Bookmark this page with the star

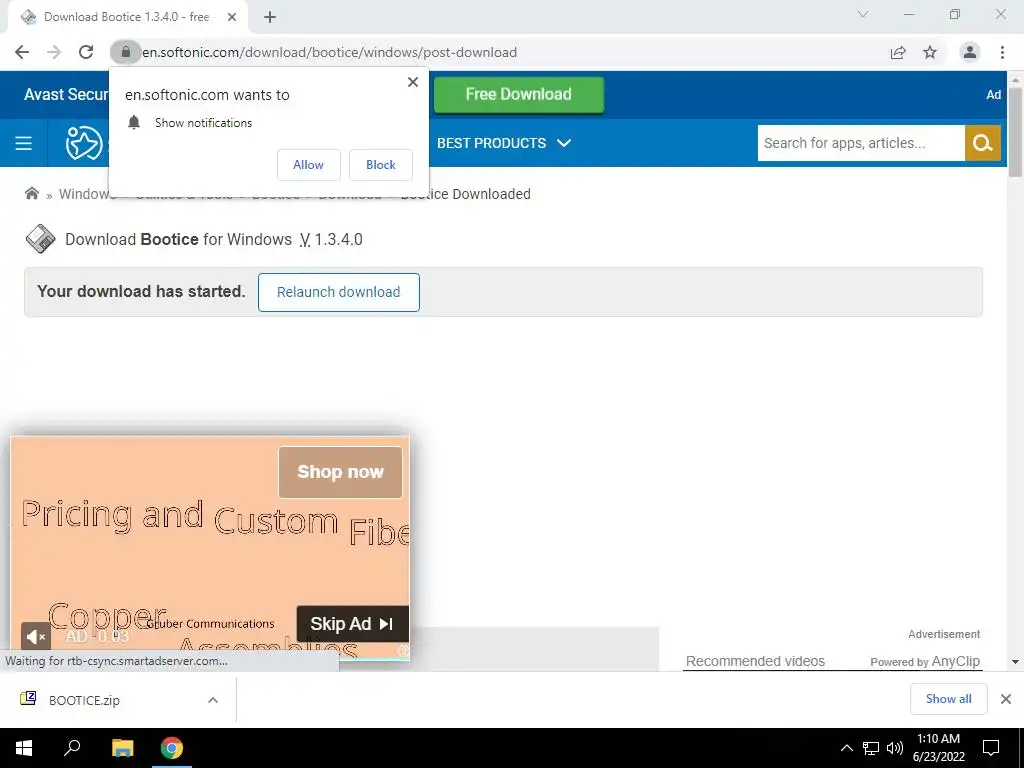click(930, 52)
